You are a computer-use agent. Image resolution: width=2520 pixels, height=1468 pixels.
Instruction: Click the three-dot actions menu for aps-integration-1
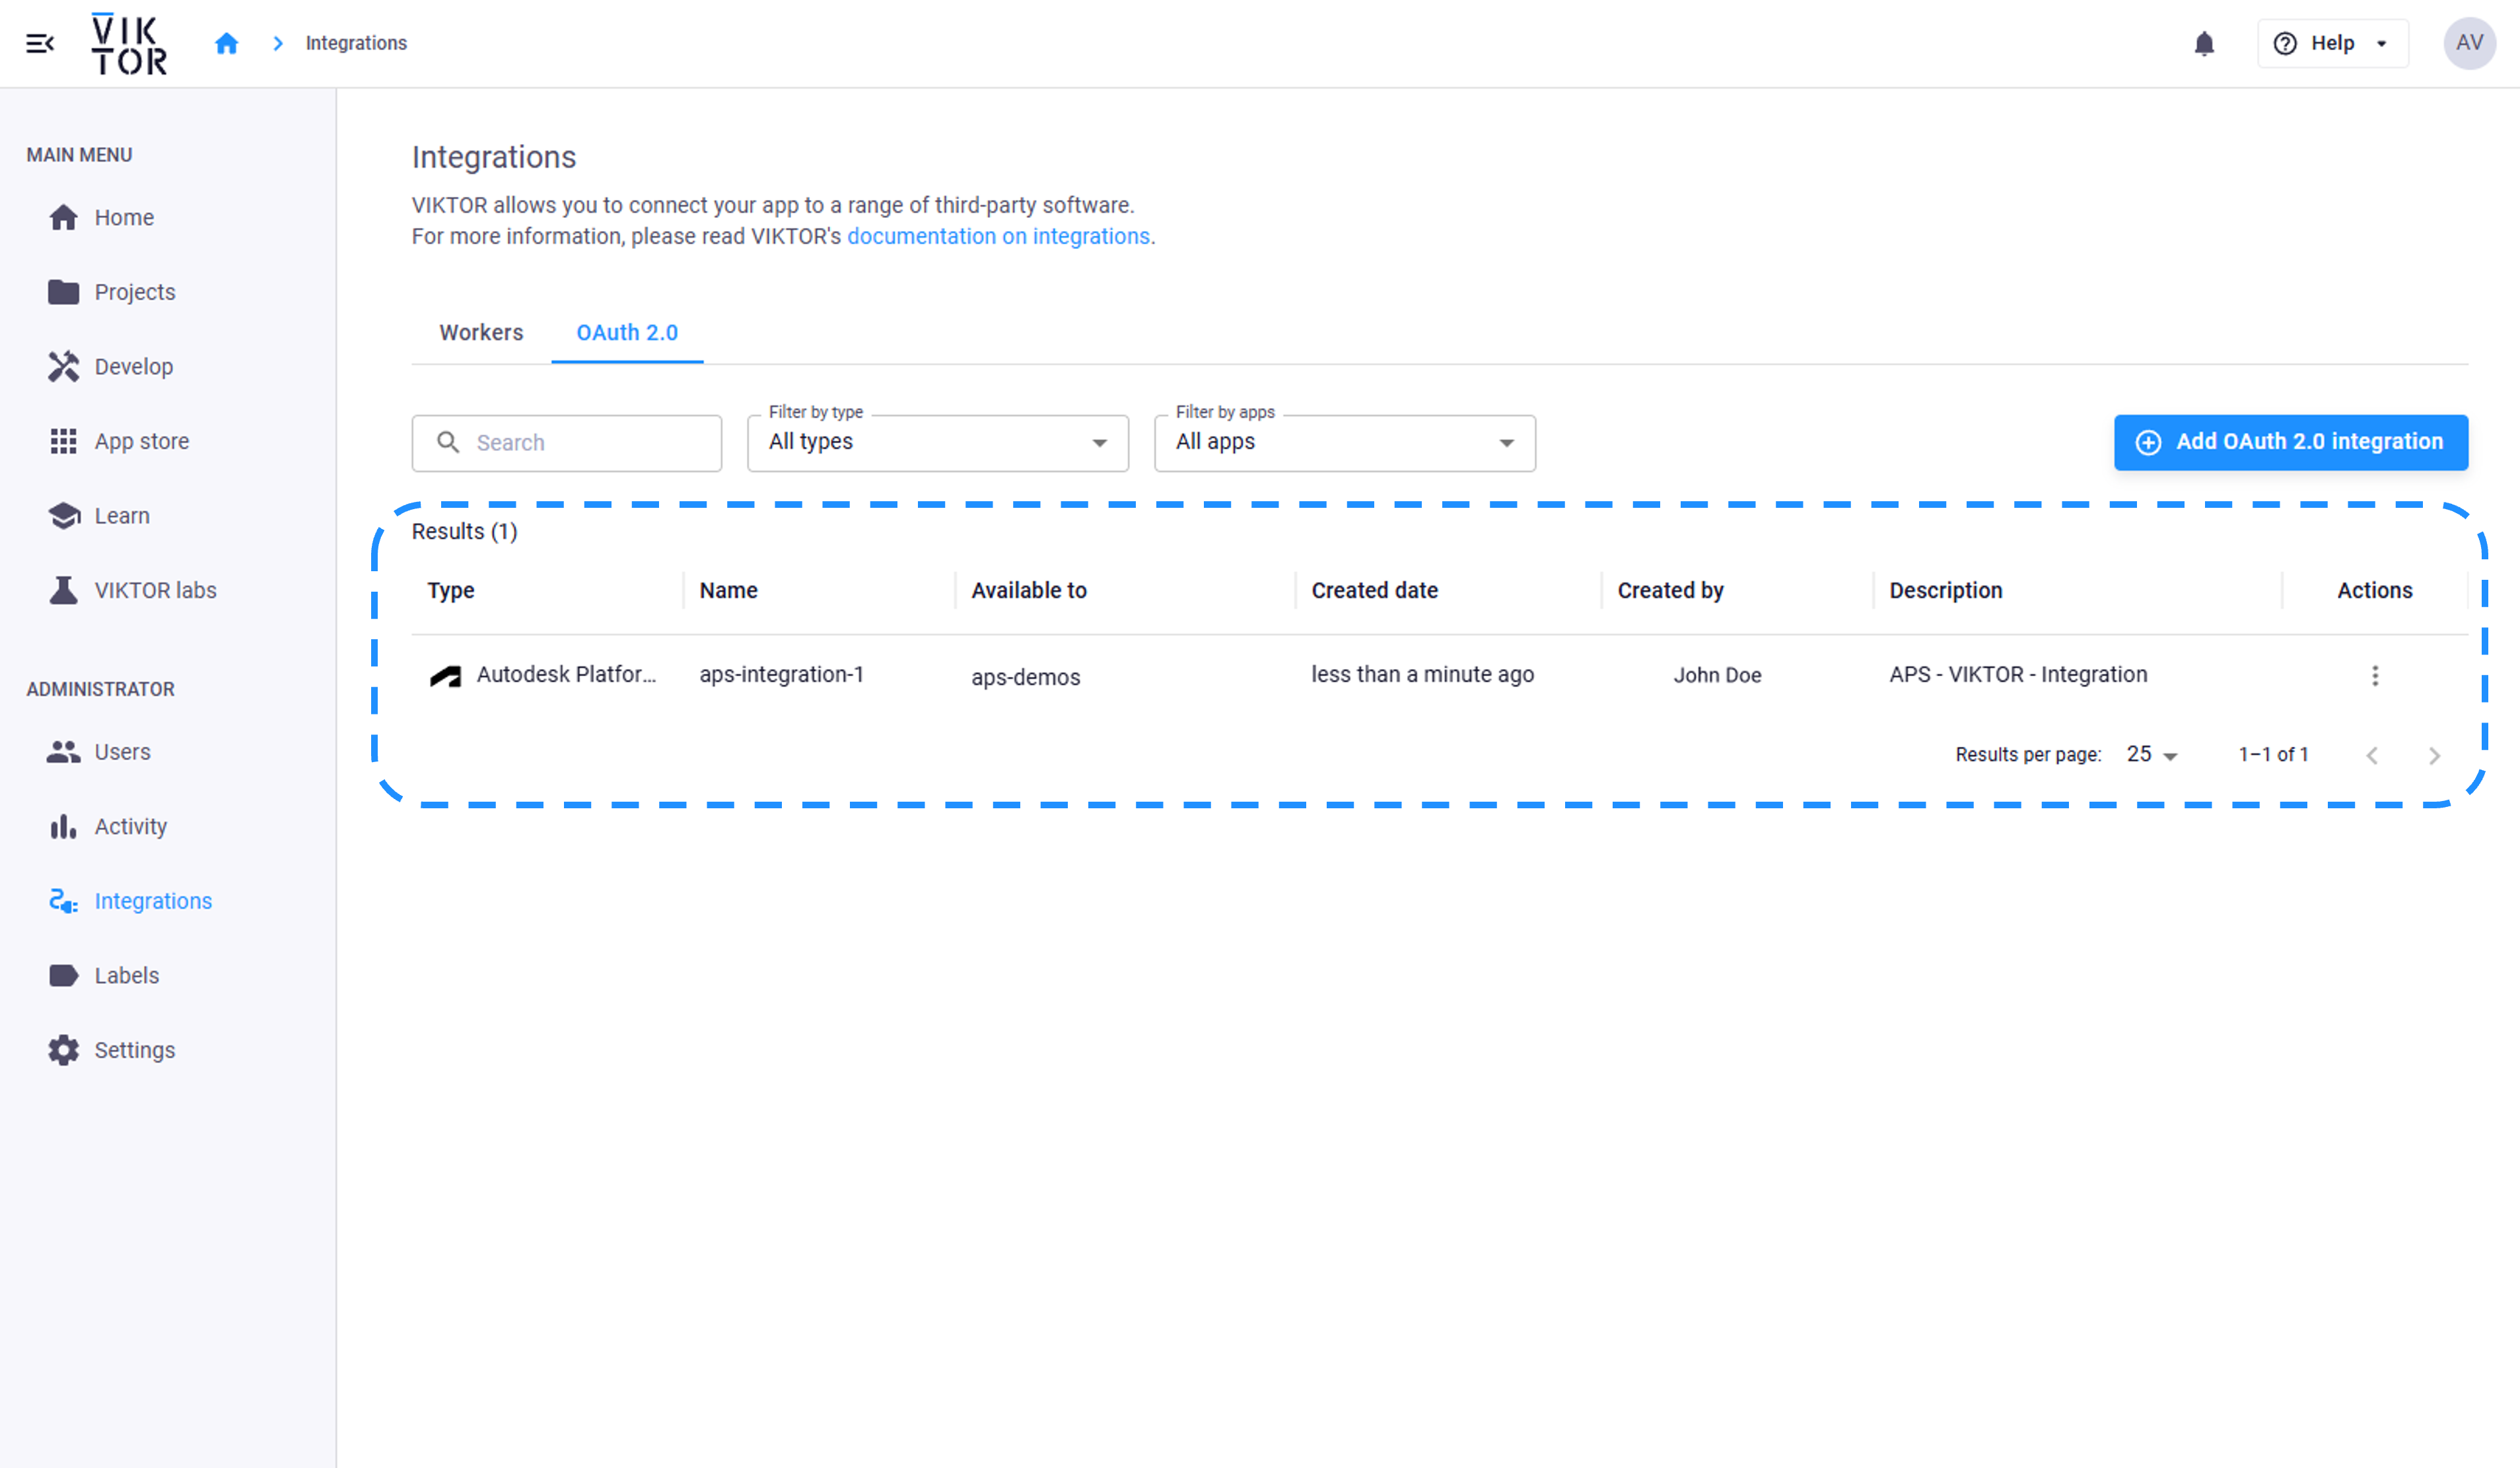pos(2375,675)
